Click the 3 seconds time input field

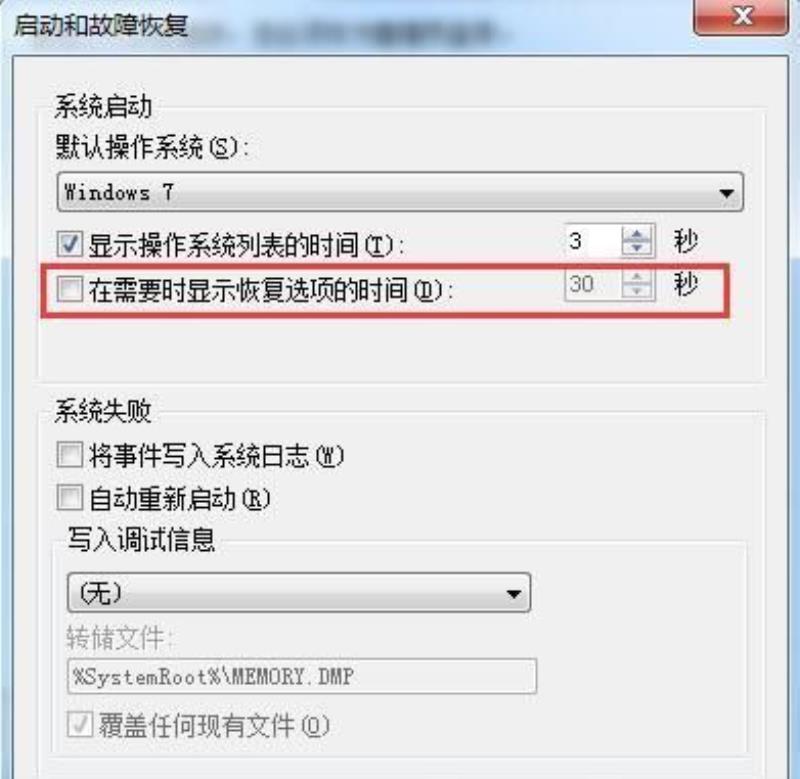(593, 241)
